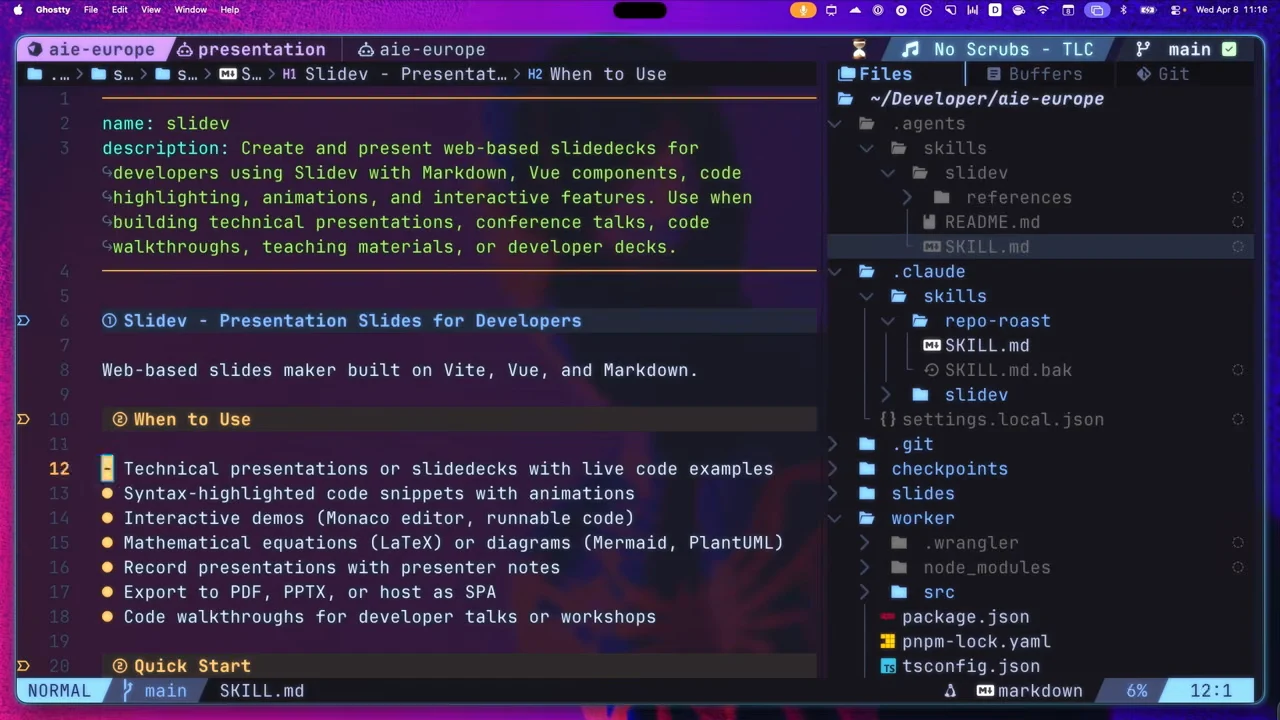Switch to the presentation tab
Screen dimensions: 1280x720
coord(250,49)
